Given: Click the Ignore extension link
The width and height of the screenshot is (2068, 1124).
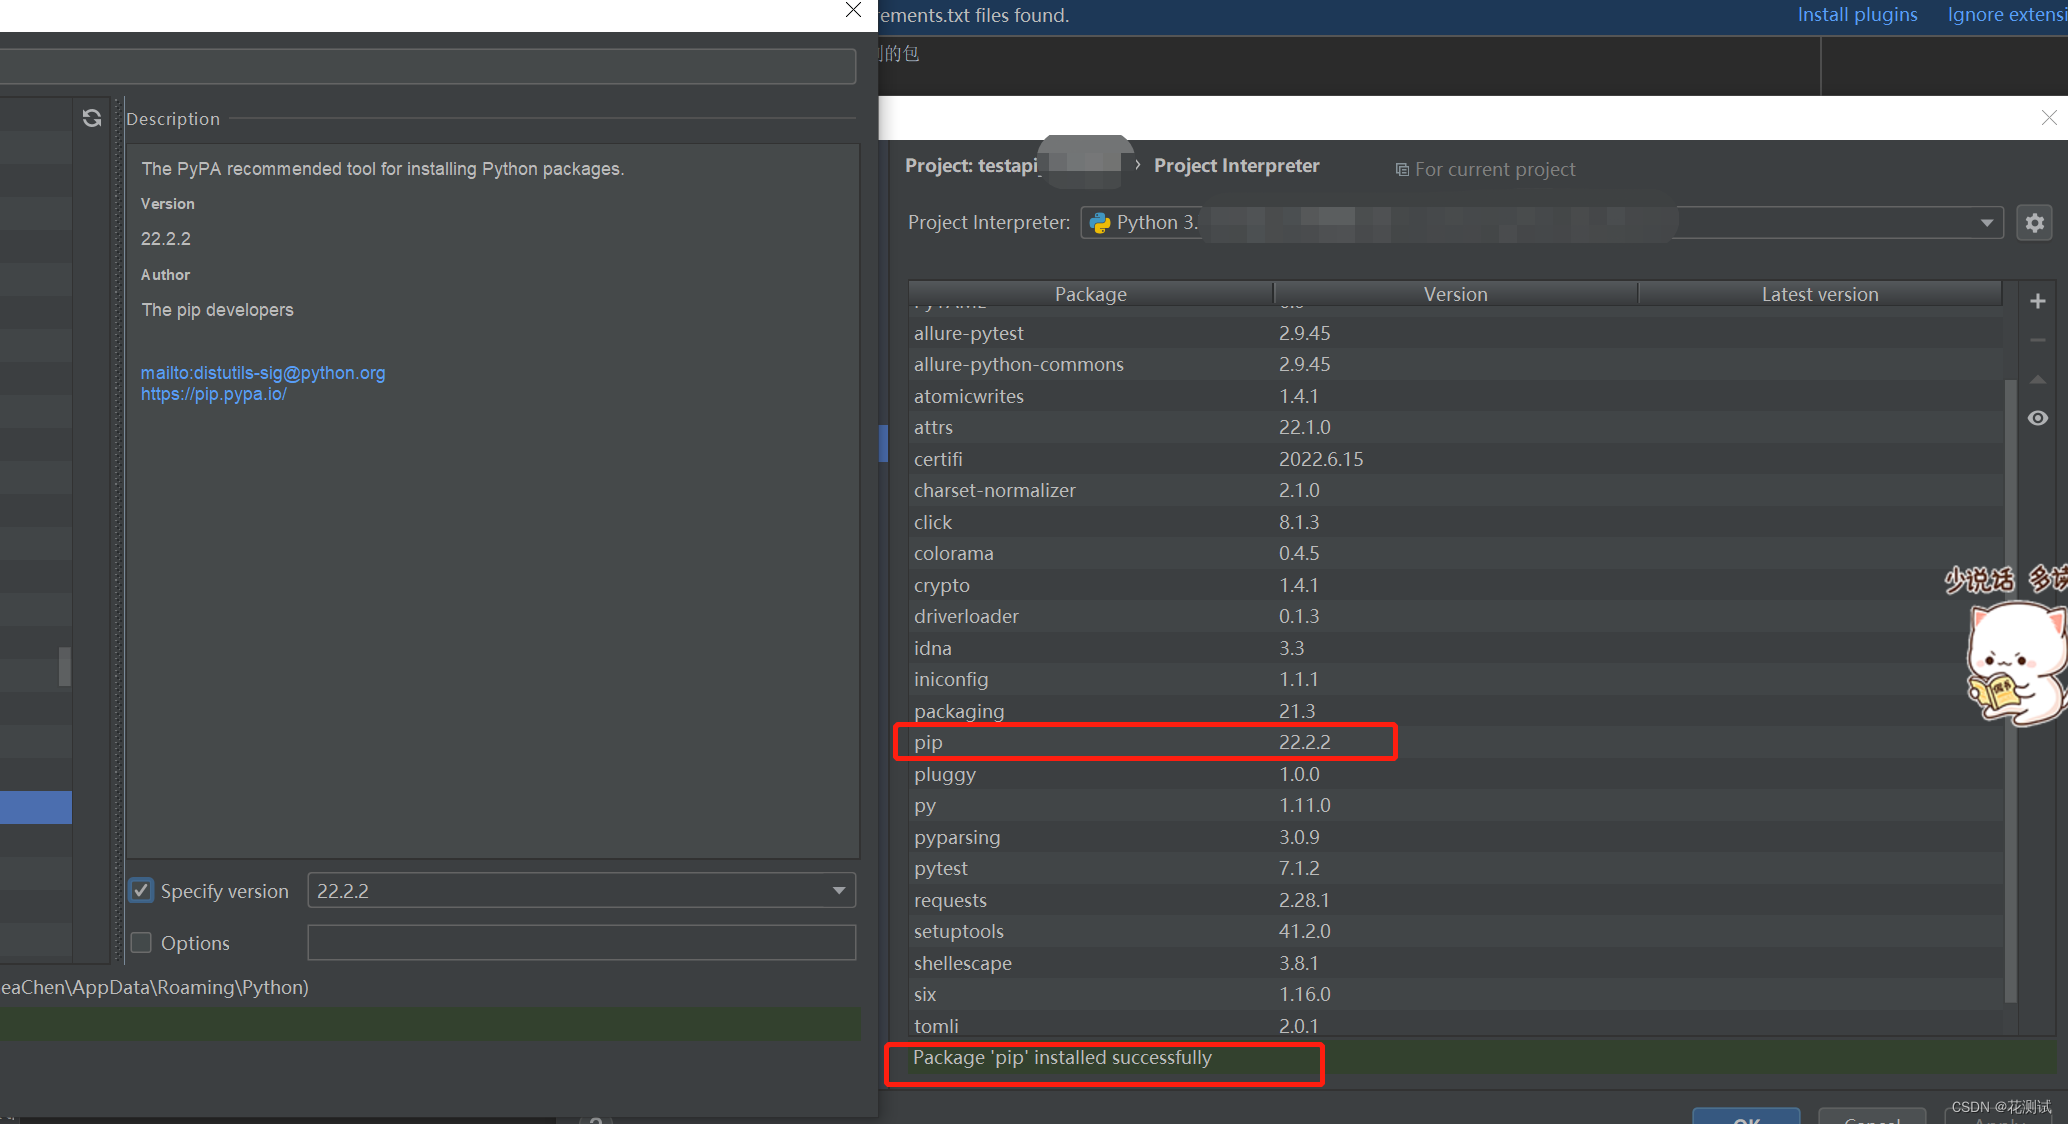Looking at the screenshot, I should point(2007,15).
